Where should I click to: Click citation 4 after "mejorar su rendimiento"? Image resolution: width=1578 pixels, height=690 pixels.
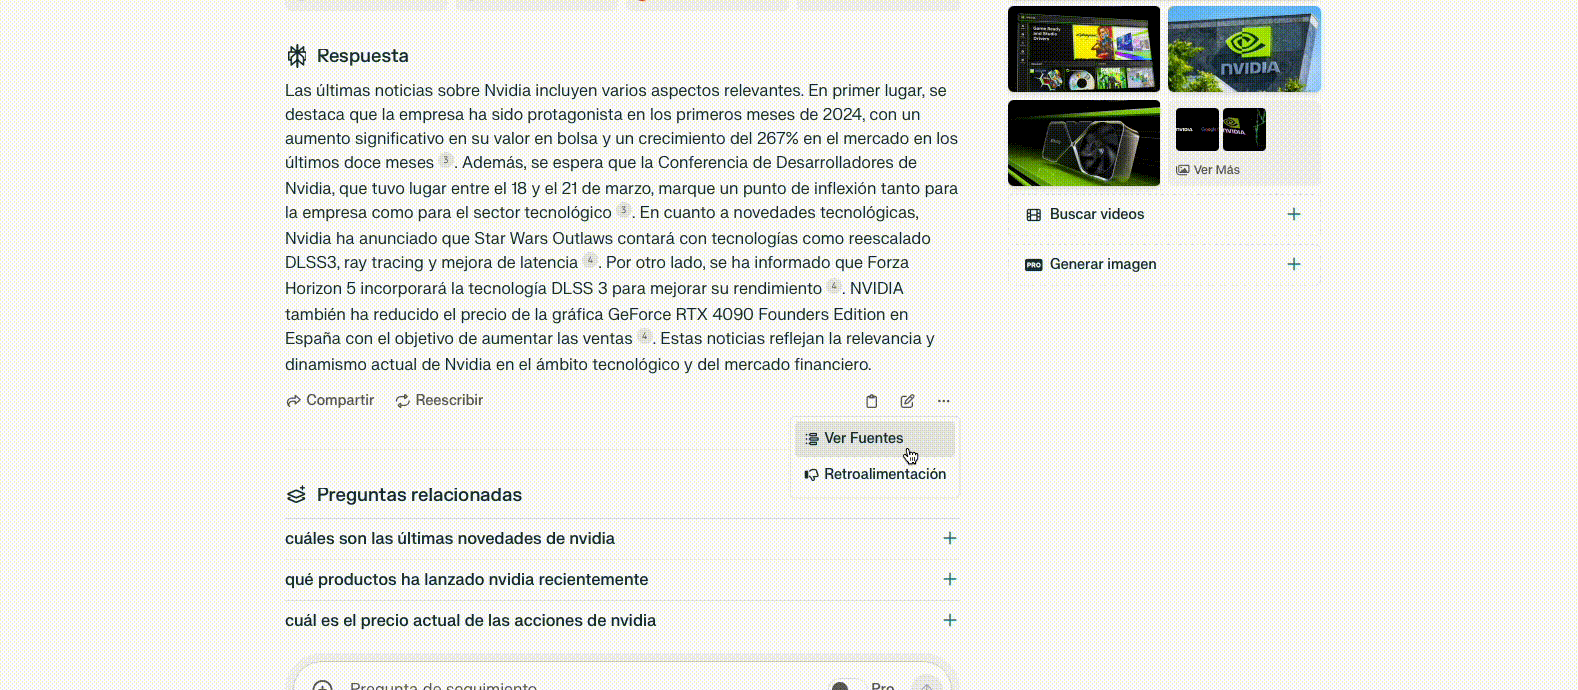(834, 286)
